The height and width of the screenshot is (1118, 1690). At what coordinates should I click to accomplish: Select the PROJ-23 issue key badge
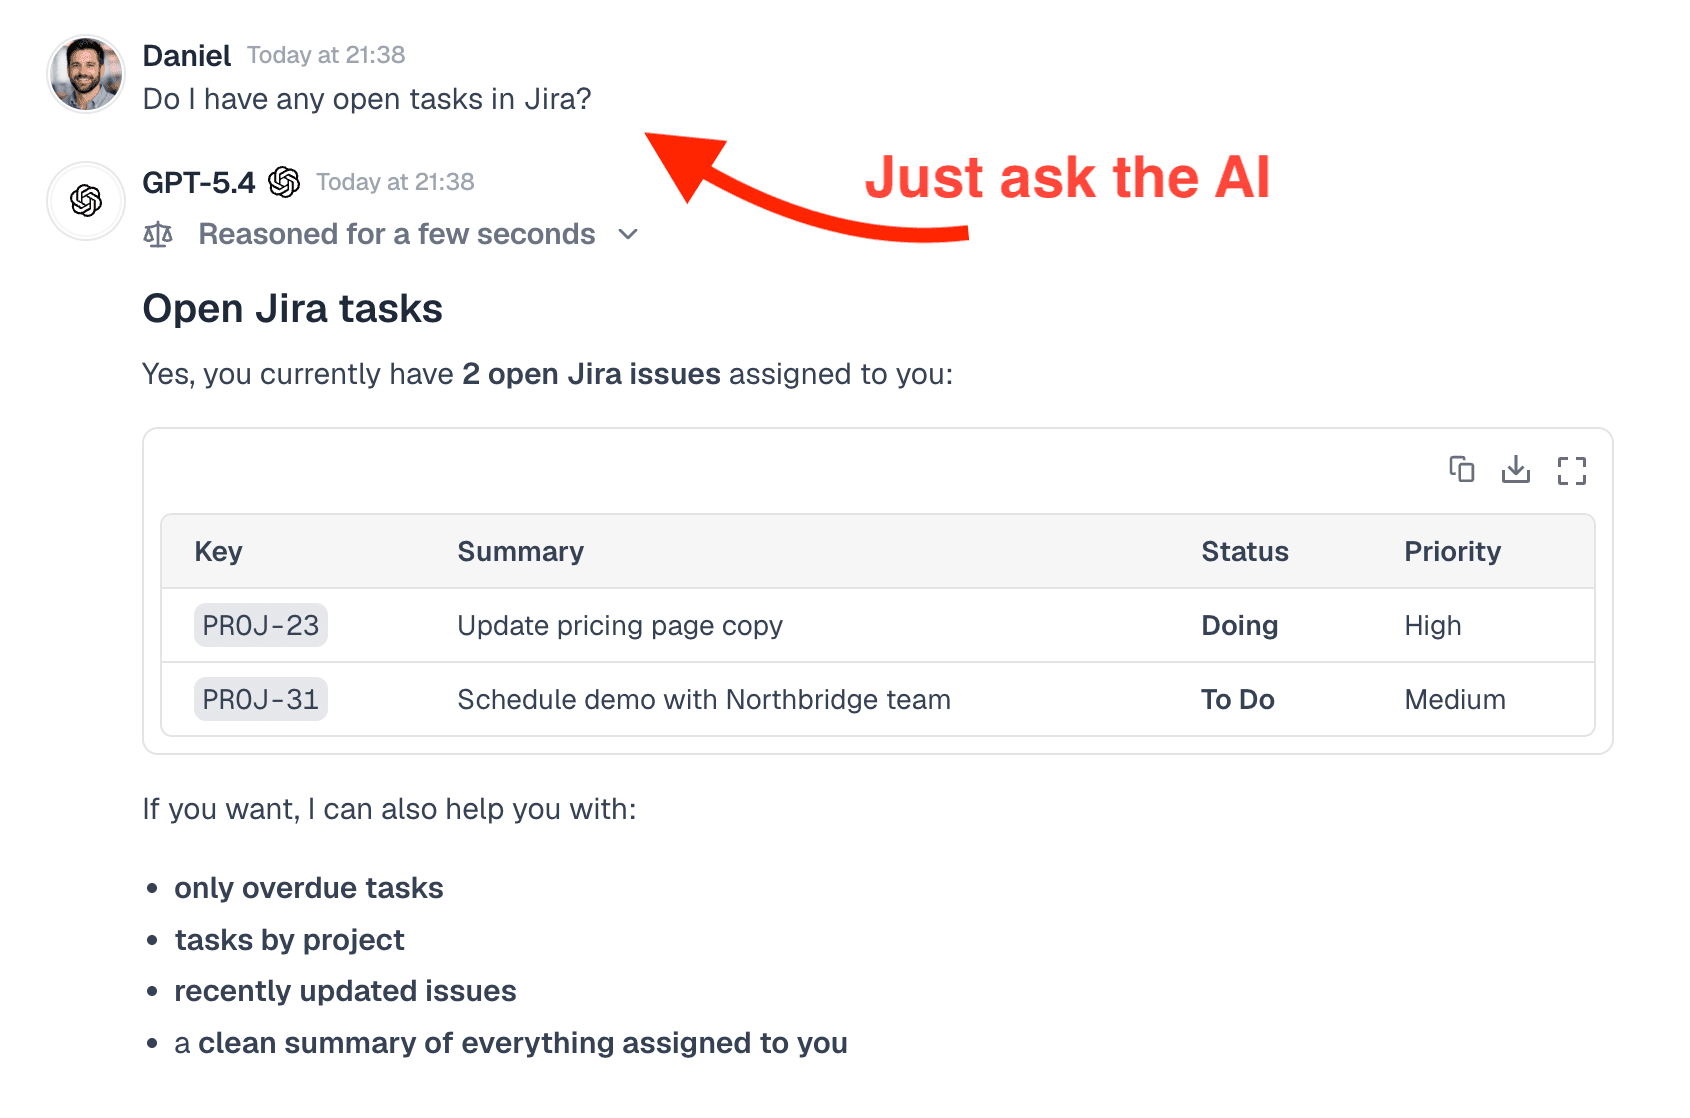click(x=260, y=625)
